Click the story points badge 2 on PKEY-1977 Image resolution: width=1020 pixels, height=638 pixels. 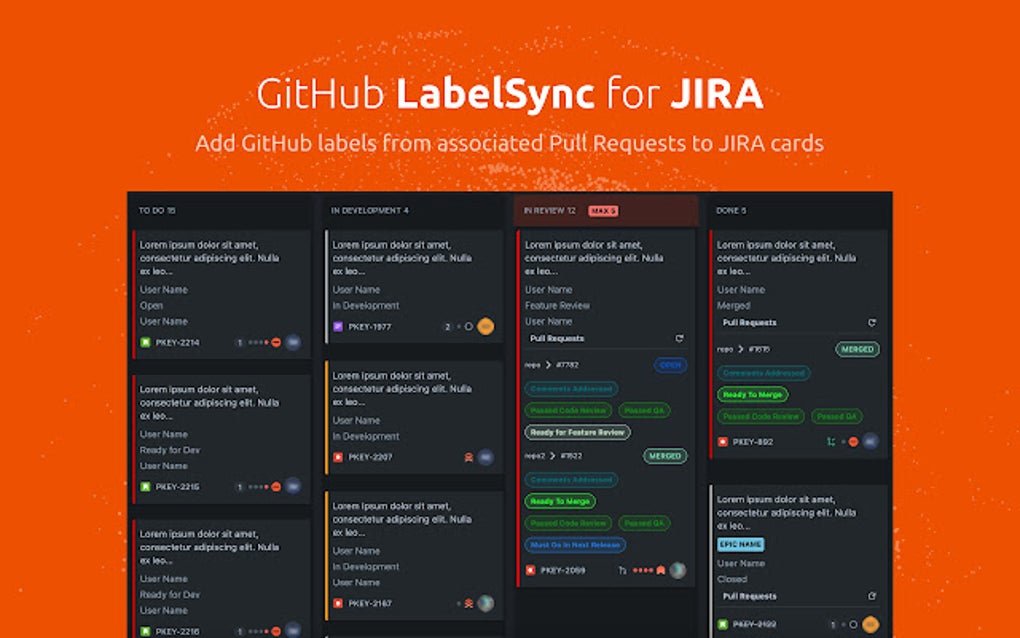(x=447, y=326)
